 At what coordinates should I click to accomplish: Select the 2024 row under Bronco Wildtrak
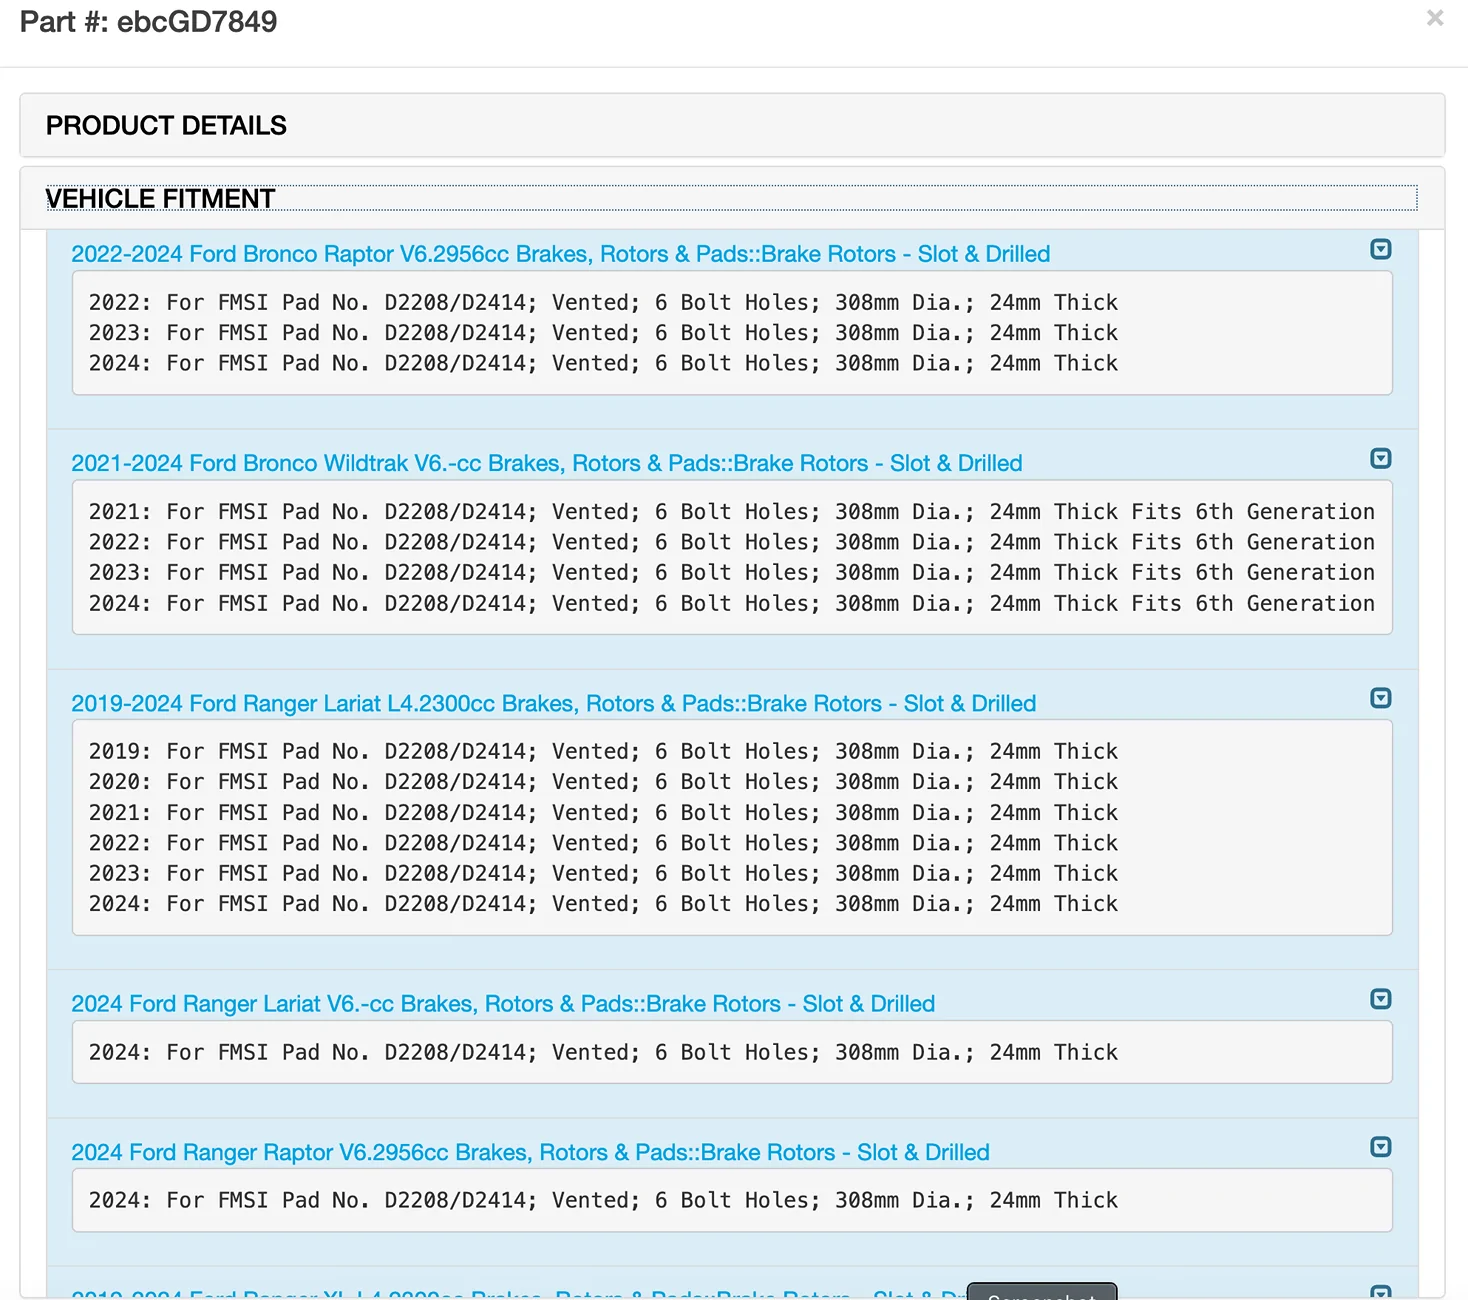click(732, 603)
